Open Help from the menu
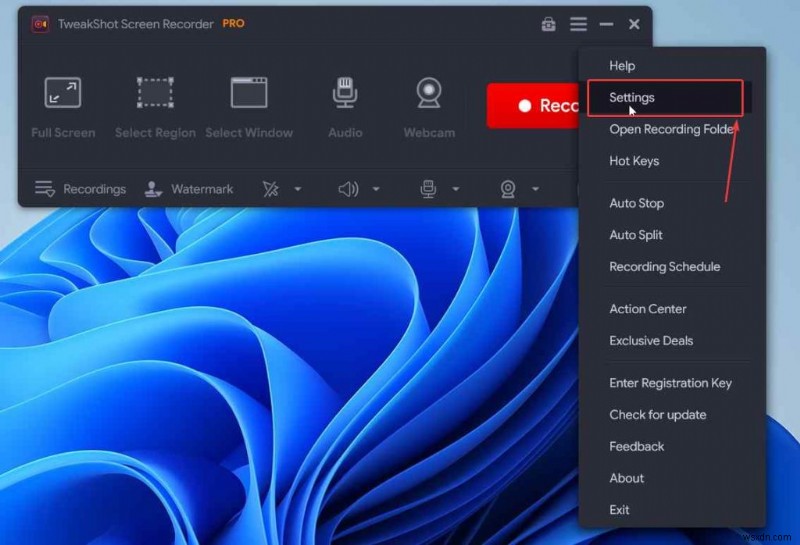This screenshot has height=545, width=800. pos(622,66)
